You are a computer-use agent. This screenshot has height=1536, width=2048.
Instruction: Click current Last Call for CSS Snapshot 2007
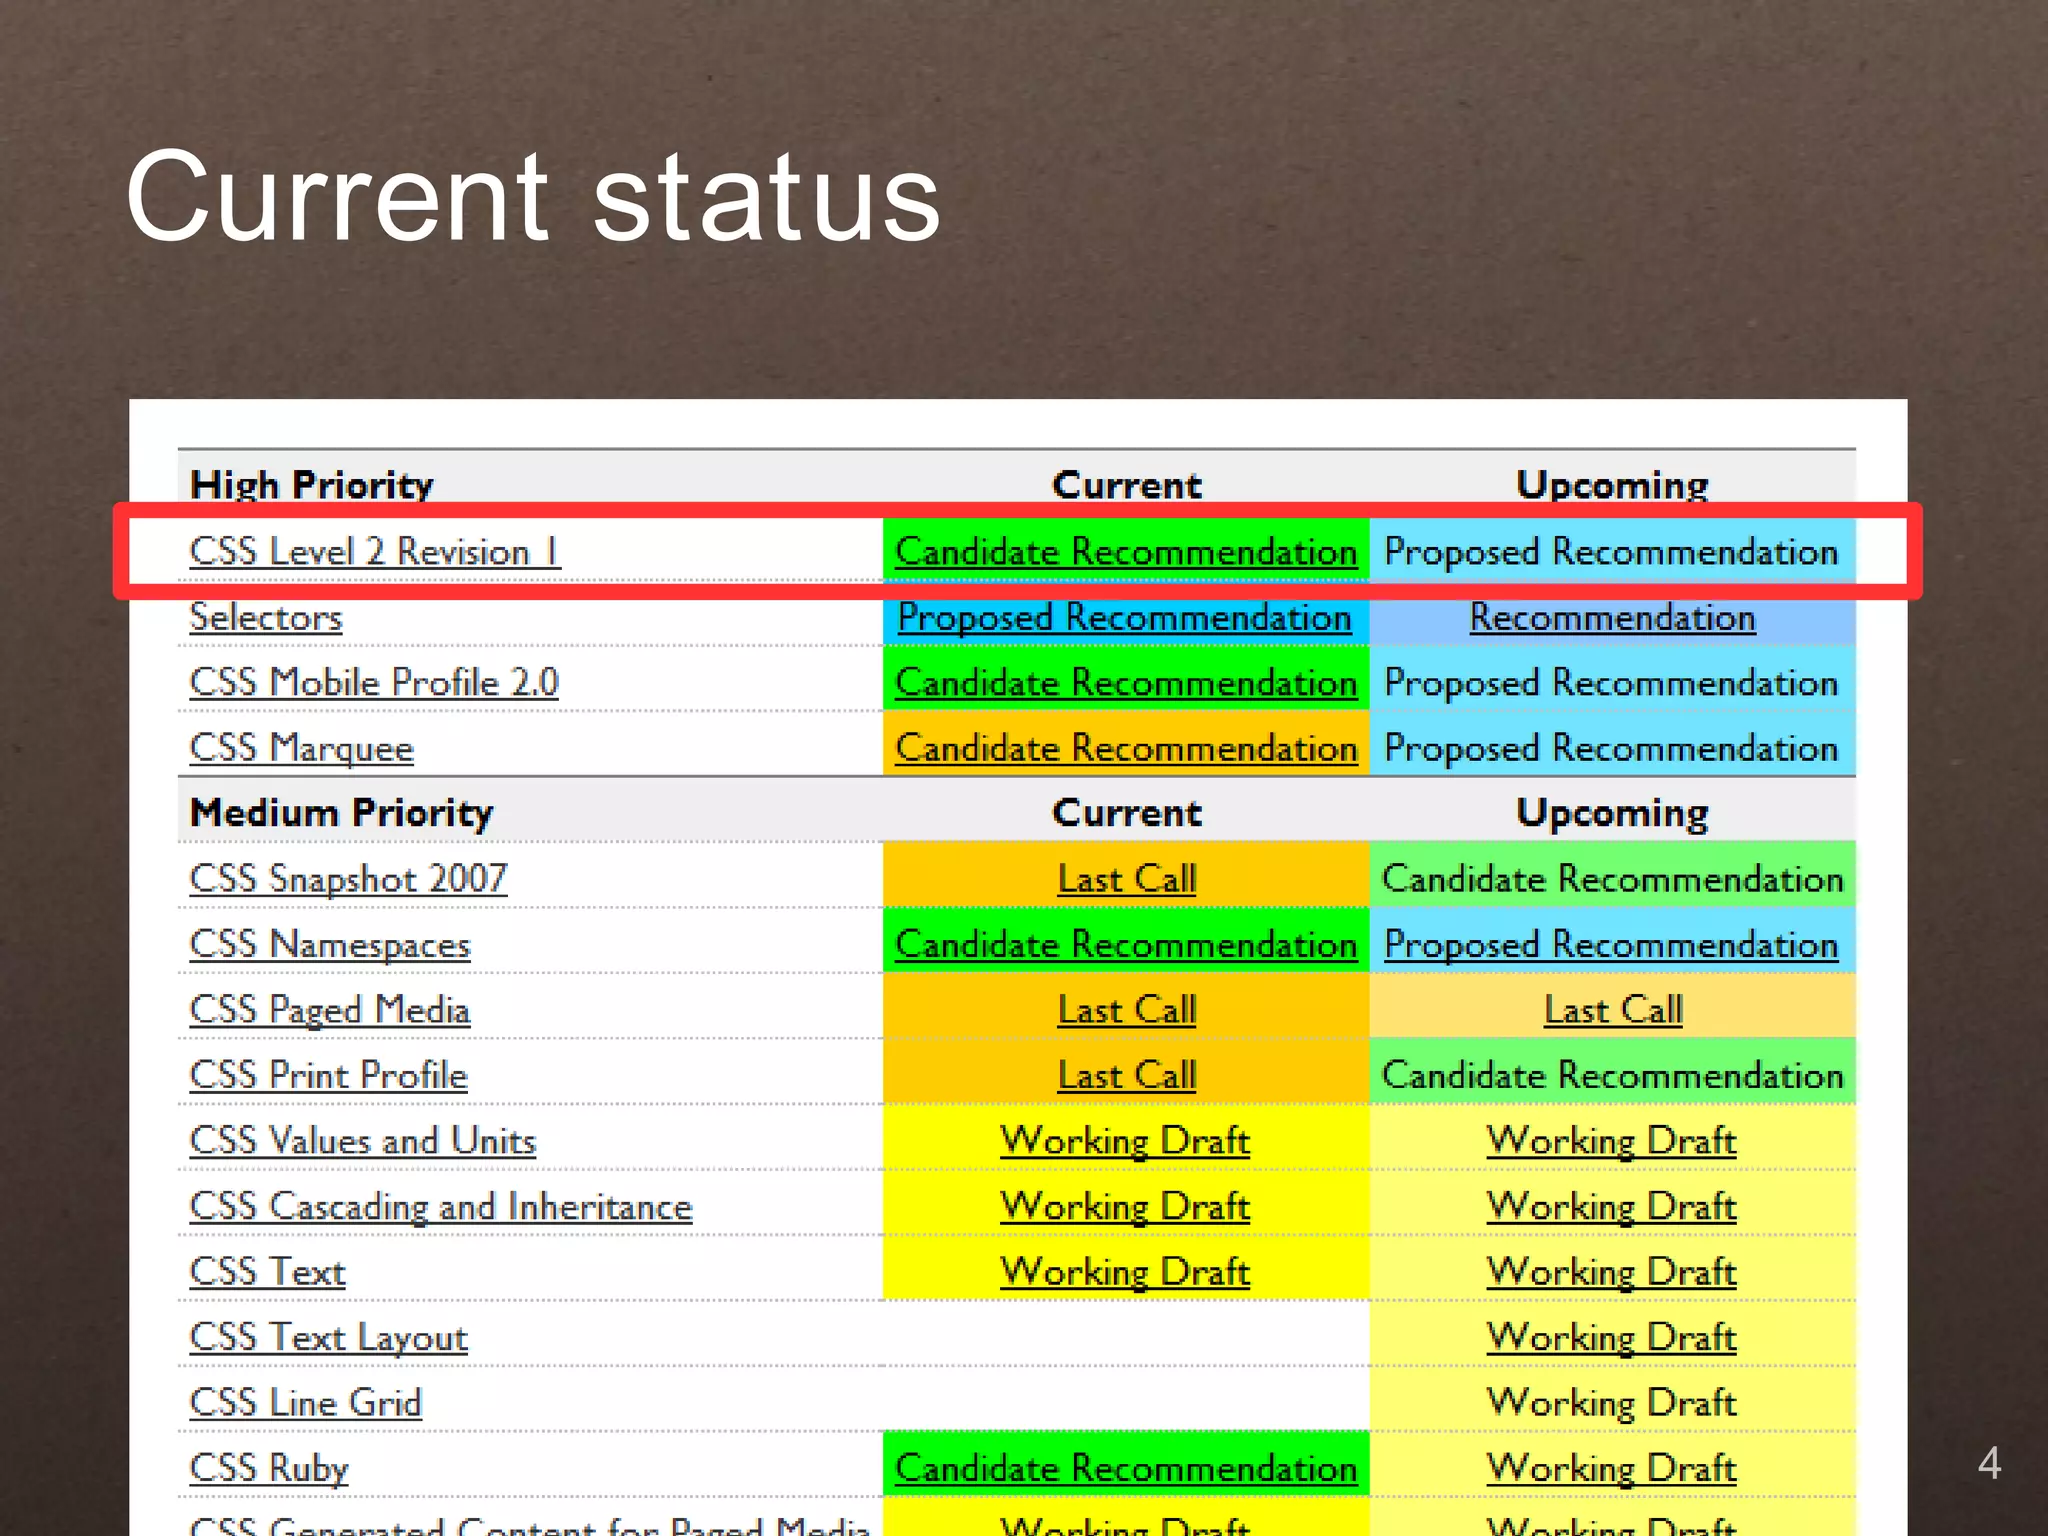click(x=1127, y=879)
